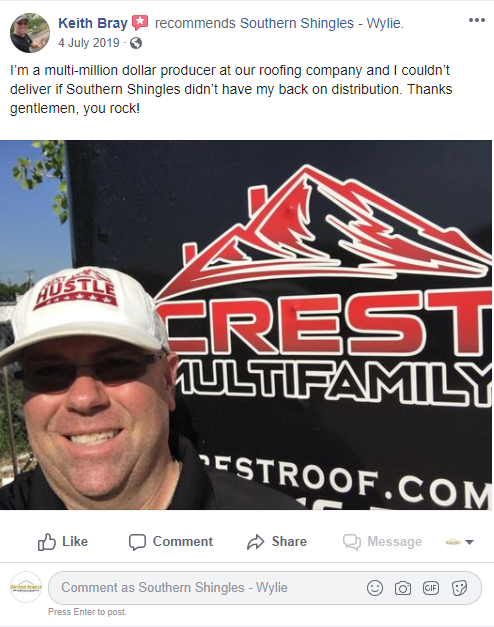Click the red recommendation star badge
This screenshot has height=627, width=494.
tap(140, 22)
